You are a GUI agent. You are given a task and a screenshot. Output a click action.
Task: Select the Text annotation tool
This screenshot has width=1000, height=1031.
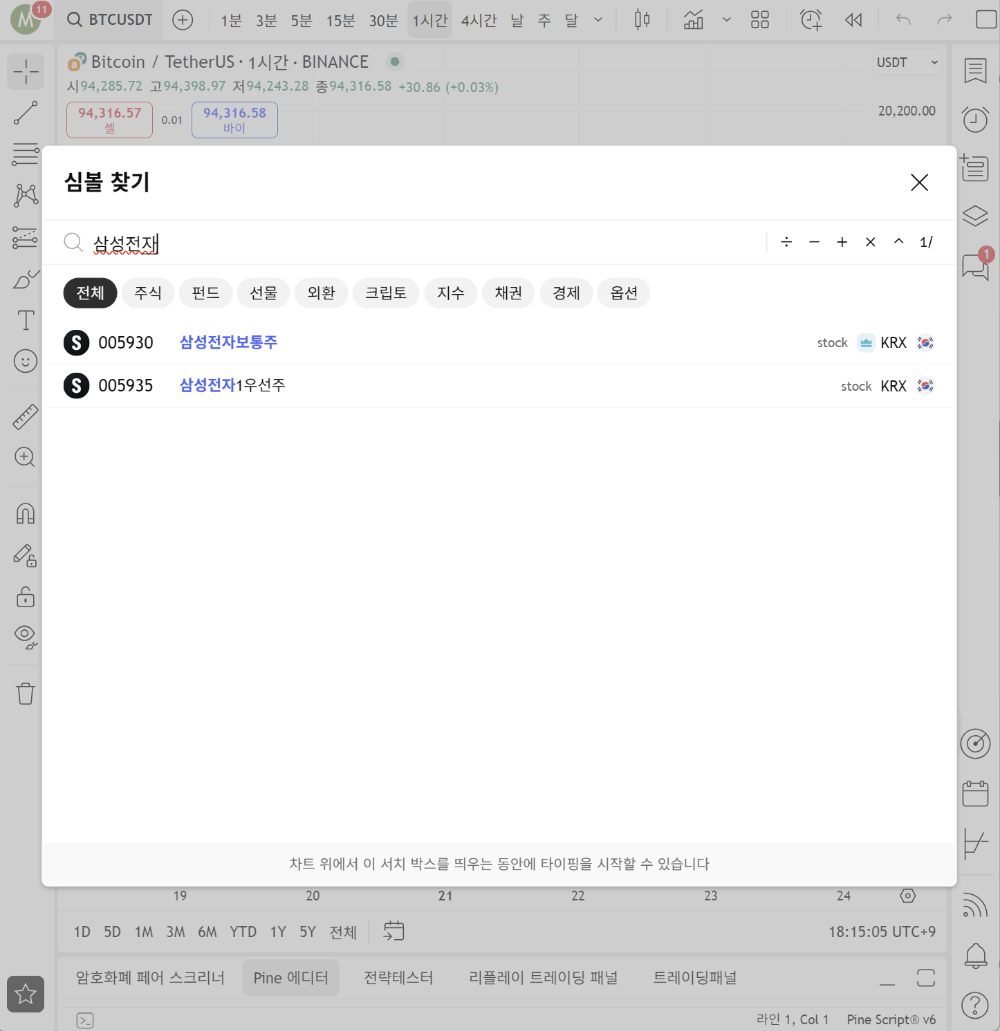click(26, 320)
